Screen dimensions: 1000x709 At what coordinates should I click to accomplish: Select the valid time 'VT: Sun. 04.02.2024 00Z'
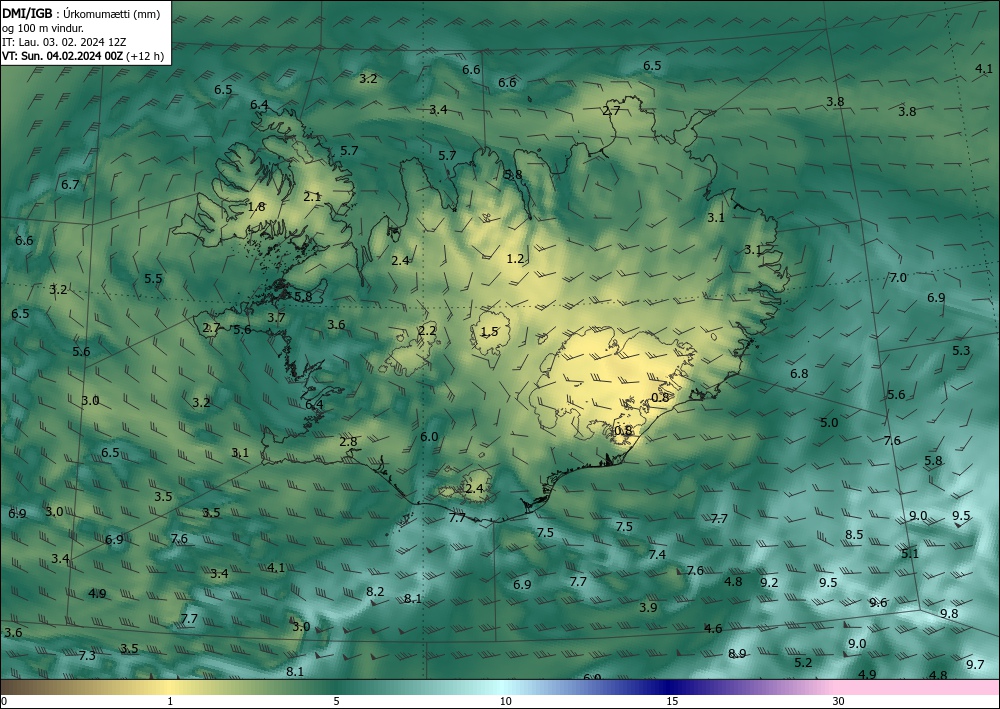pyautogui.click(x=63, y=56)
